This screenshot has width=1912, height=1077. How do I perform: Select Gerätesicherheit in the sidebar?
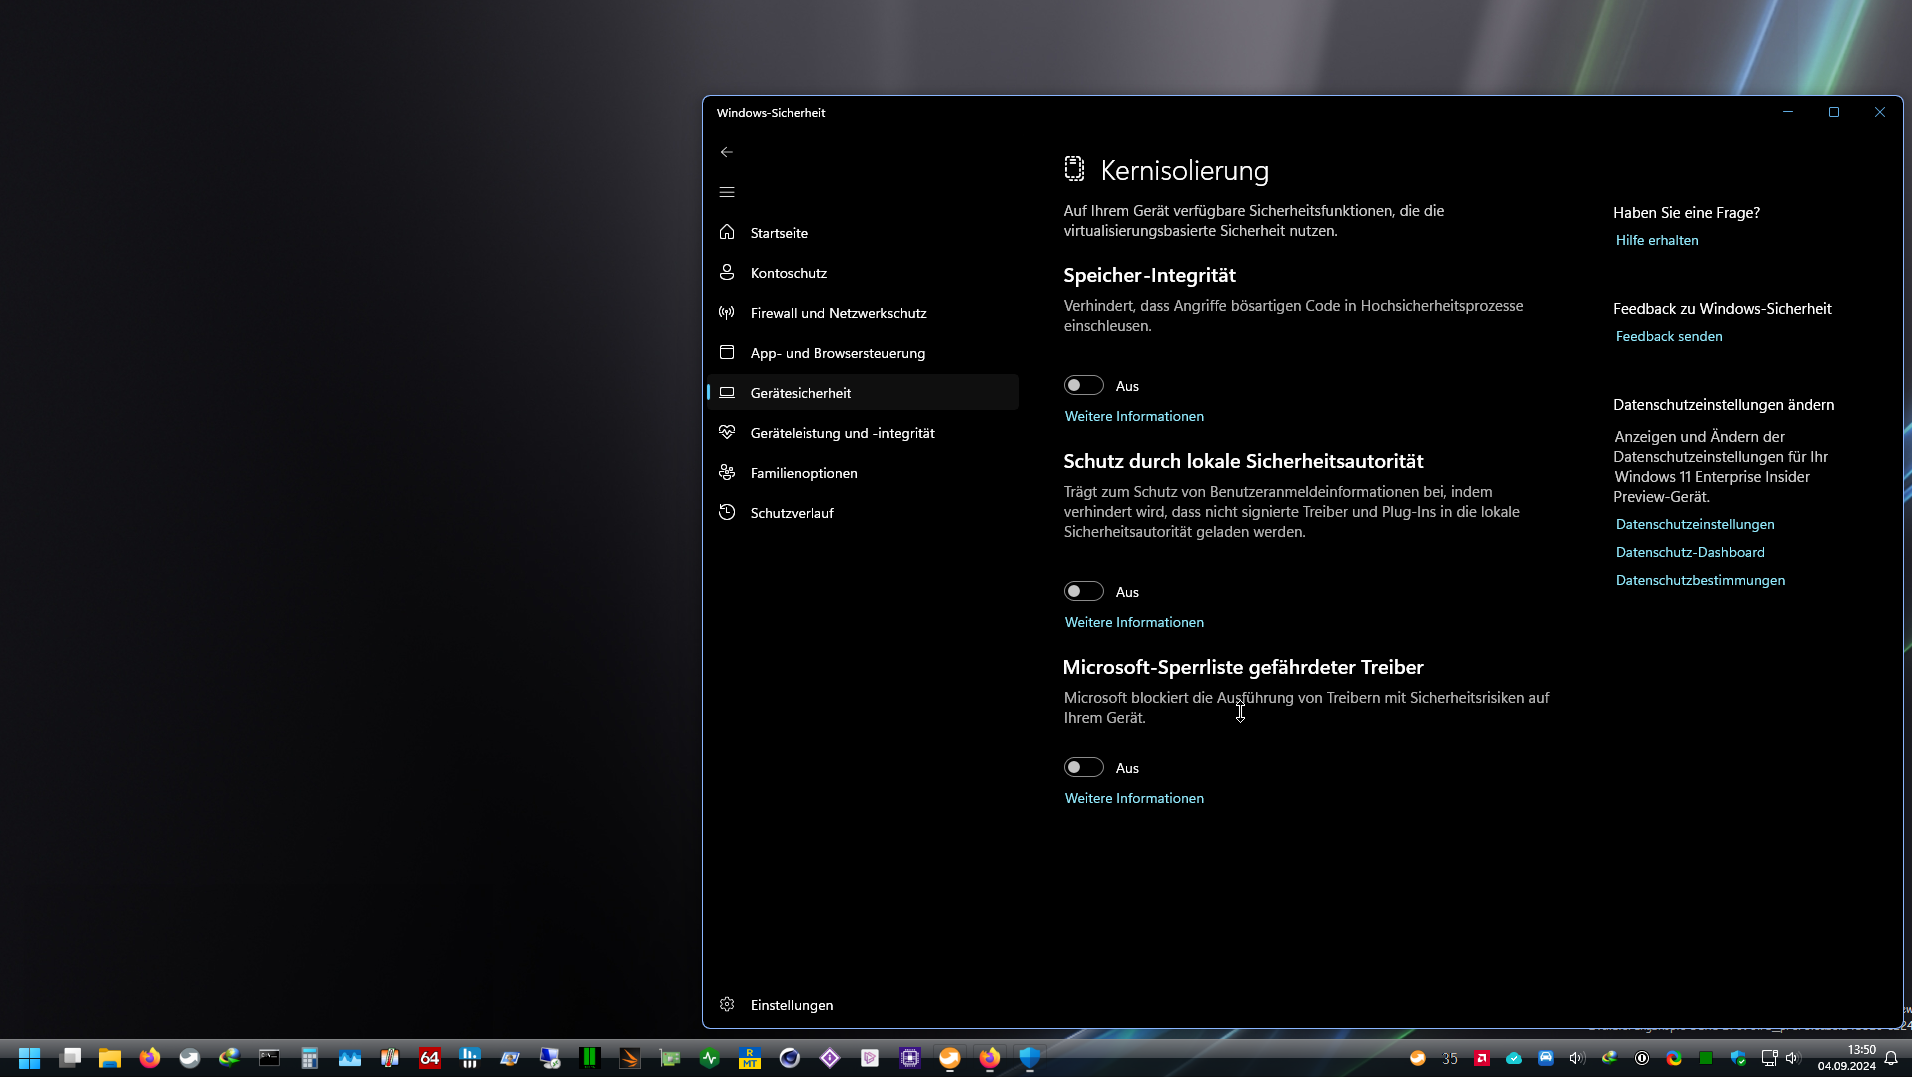pos(863,393)
